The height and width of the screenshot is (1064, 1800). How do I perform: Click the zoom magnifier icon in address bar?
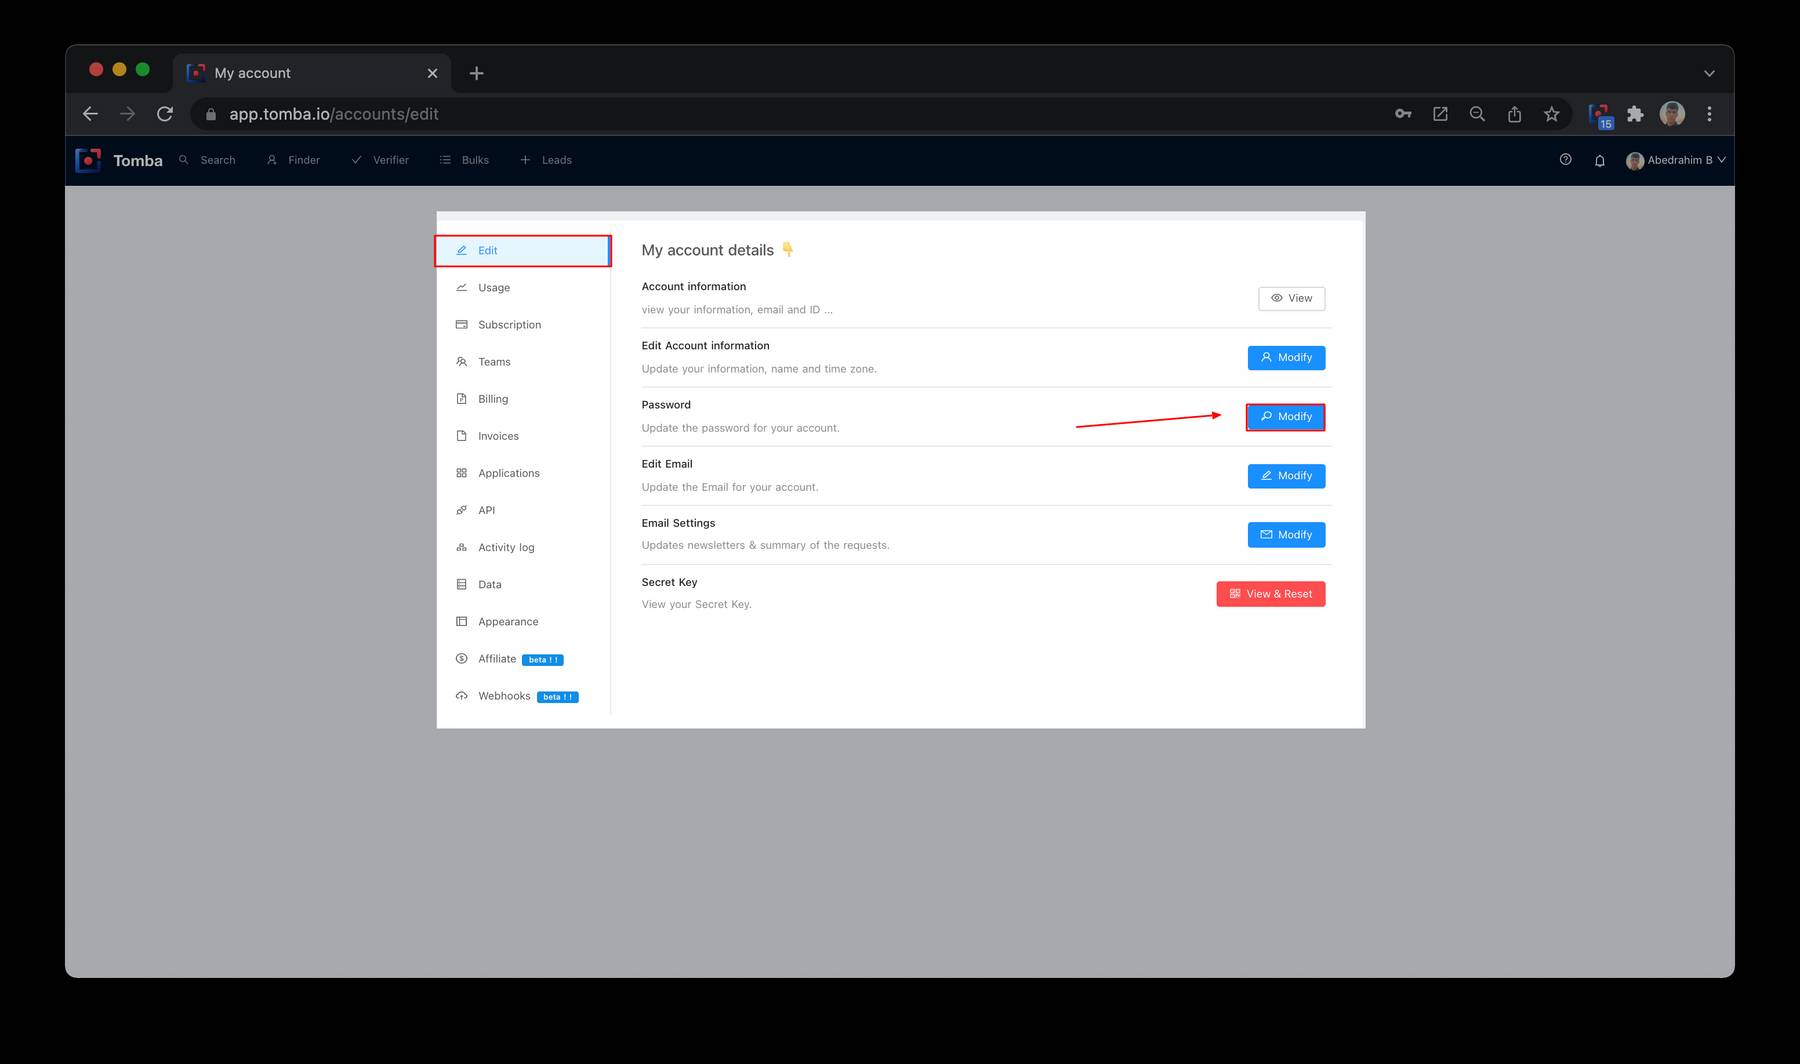(x=1477, y=114)
